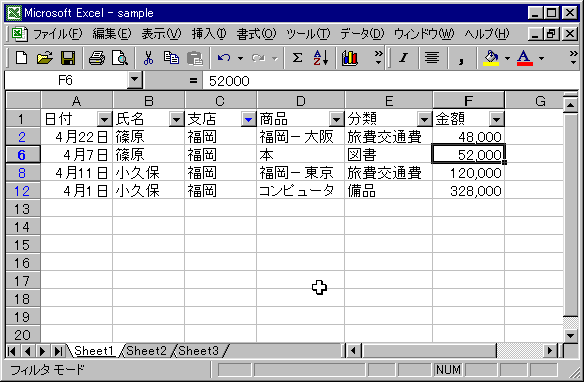
Task: Select the cell containing コンピュータ
Action: click(301, 191)
